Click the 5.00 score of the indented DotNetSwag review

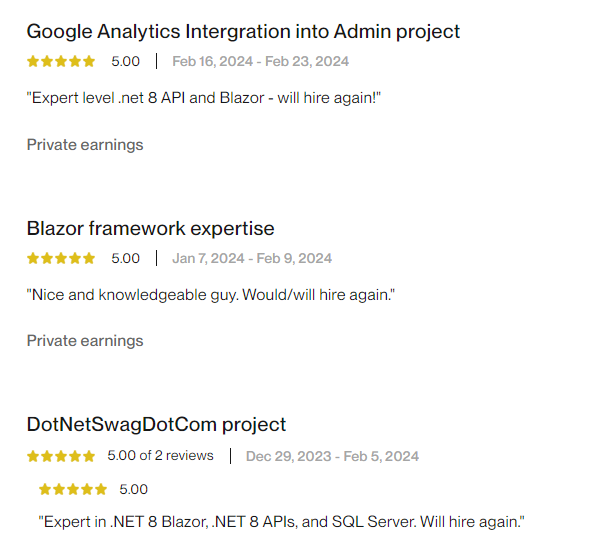pos(134,489)
